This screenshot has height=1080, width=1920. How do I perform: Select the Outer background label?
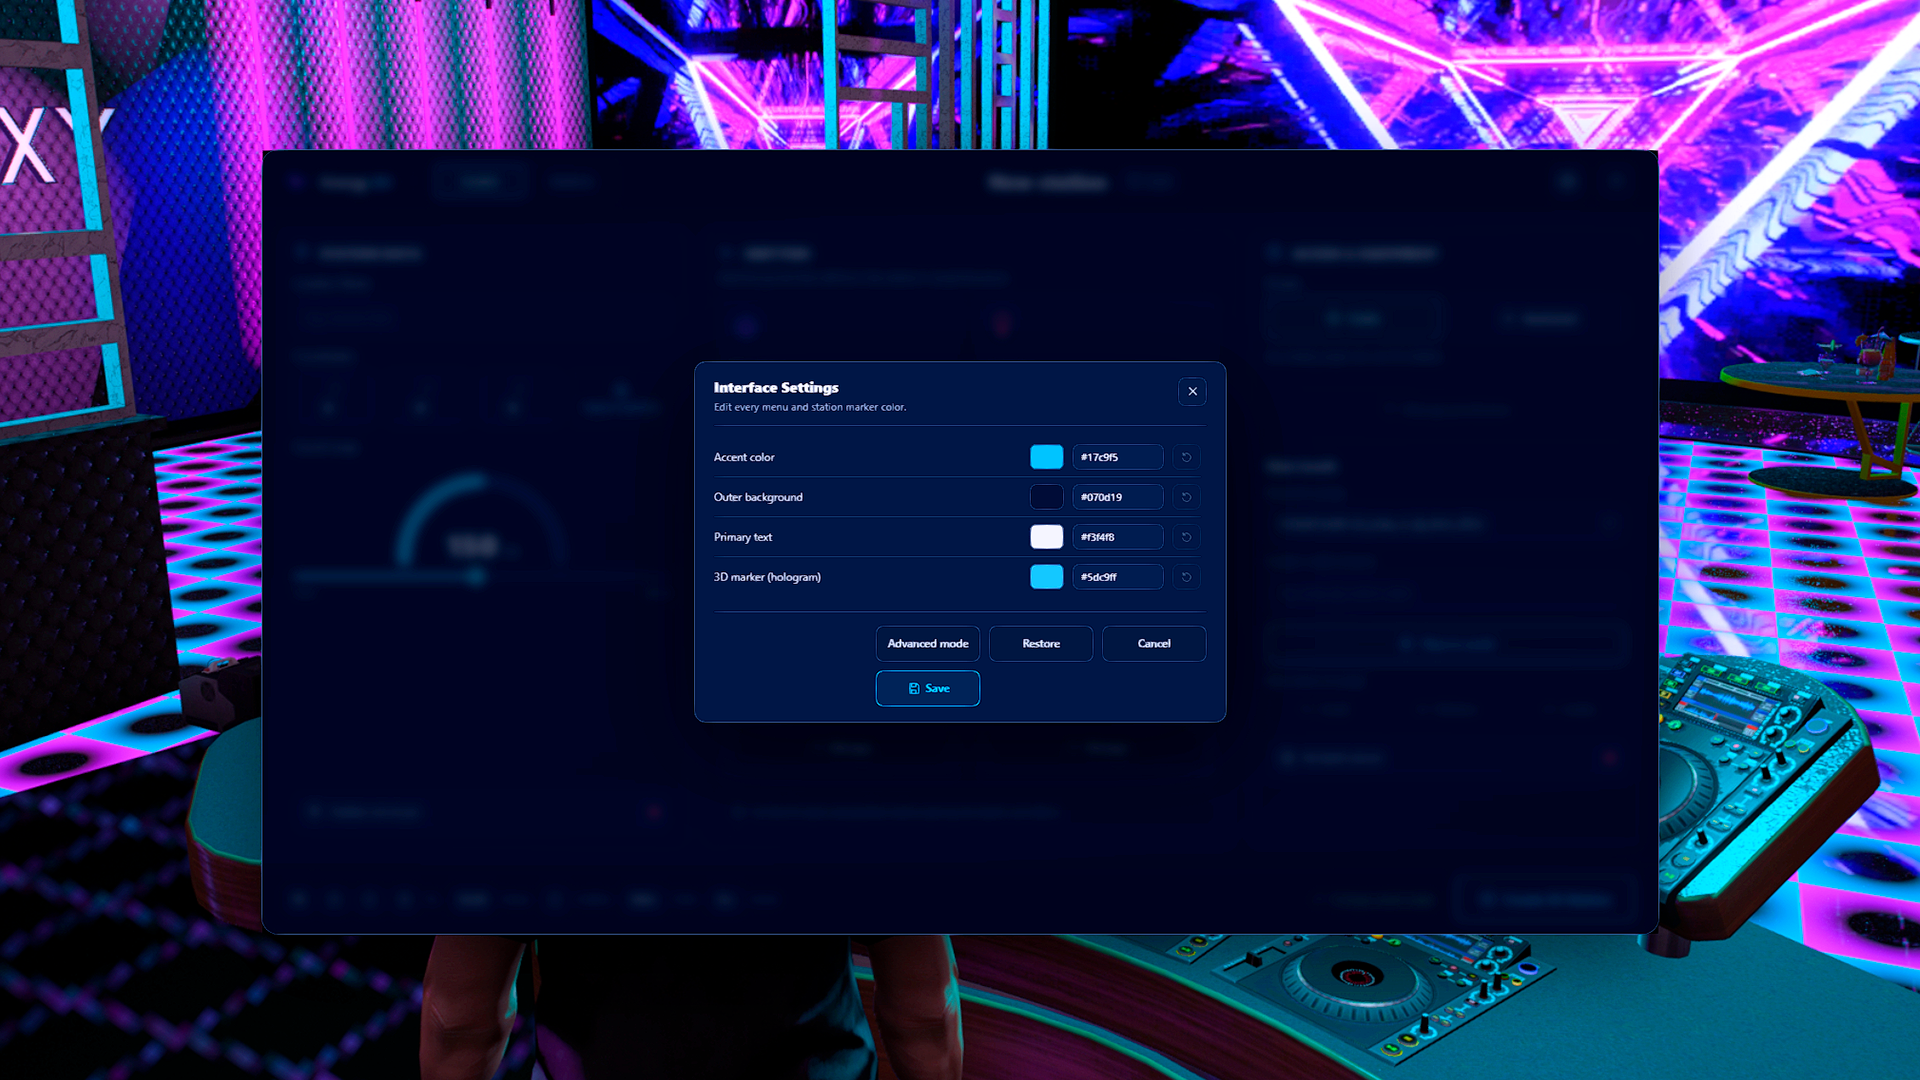(x=758, y=497)
